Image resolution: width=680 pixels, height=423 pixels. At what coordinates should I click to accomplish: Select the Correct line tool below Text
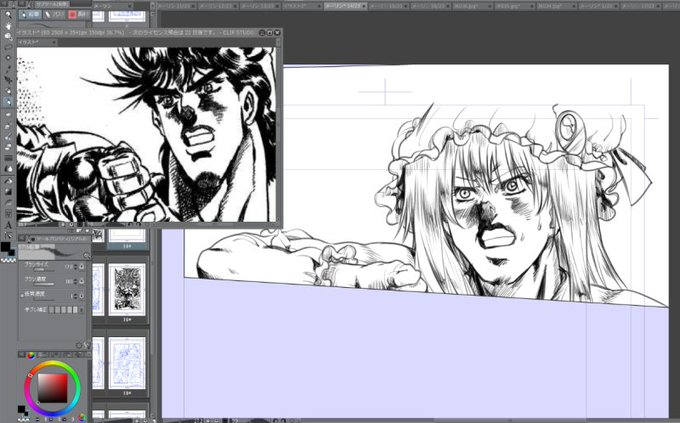click(x=8, y=236)
